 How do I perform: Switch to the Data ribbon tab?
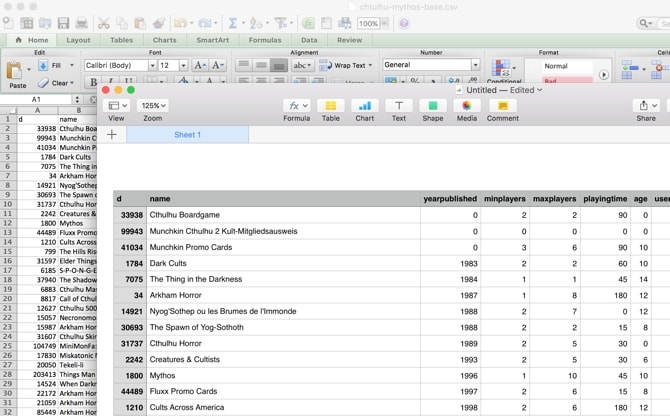309,40
